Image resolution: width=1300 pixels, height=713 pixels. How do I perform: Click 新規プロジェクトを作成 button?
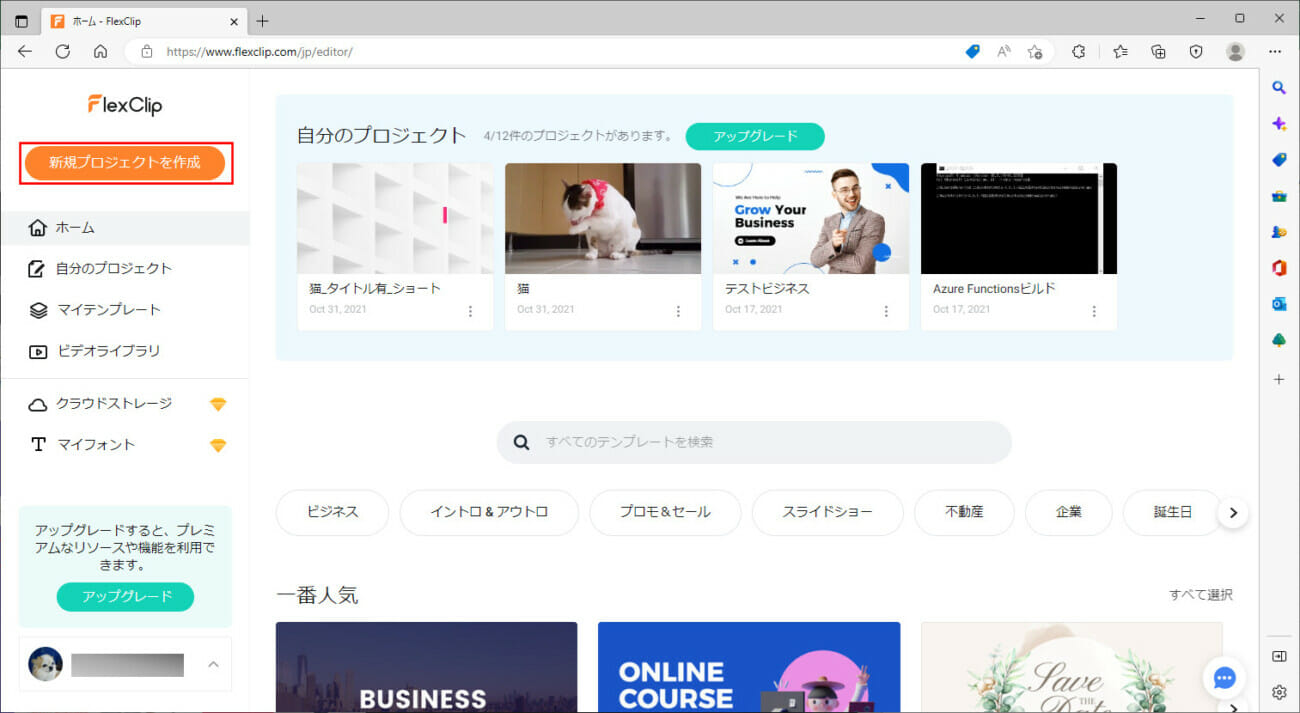(x=125, y=162)
